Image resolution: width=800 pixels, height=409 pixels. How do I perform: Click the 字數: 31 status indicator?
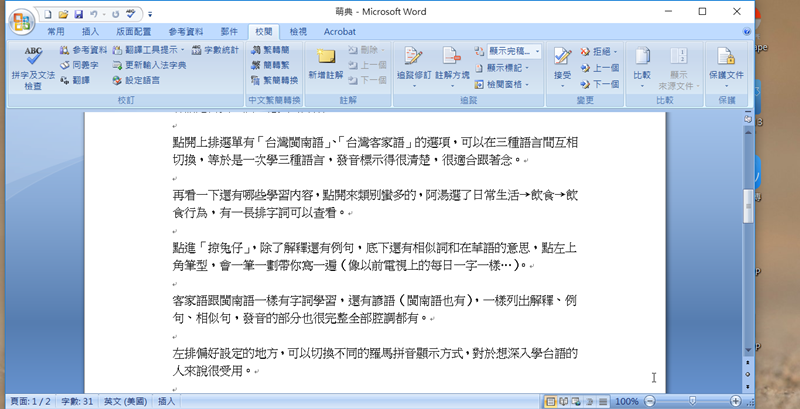[x=77, y=401]
